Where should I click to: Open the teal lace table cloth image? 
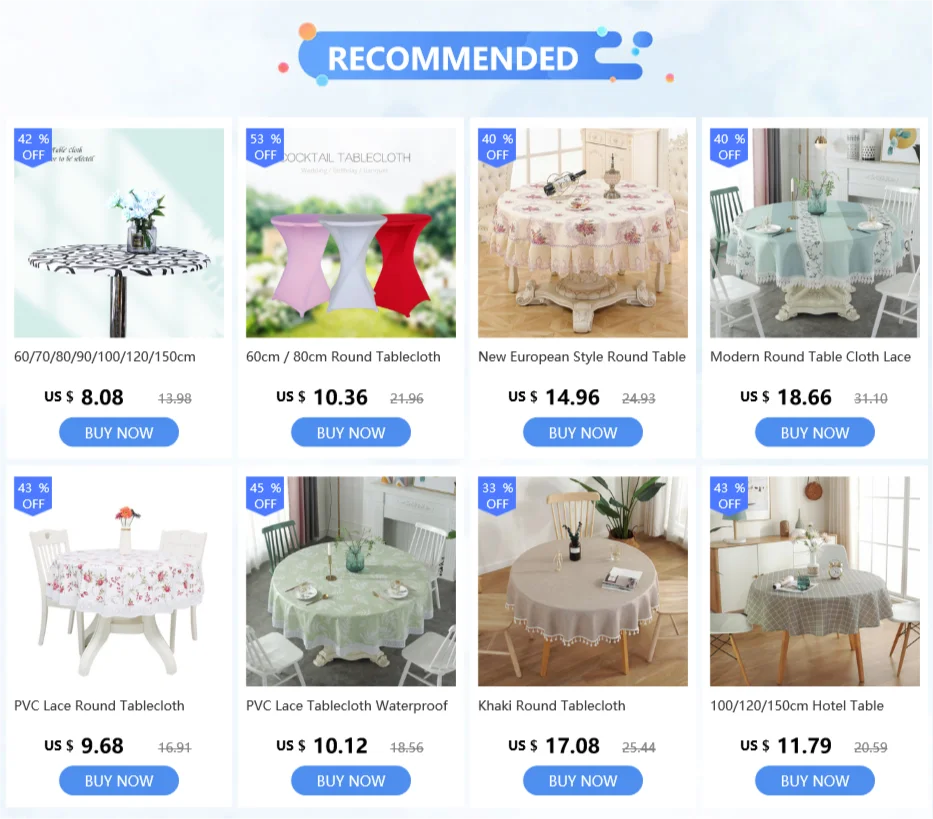point(815,233)
